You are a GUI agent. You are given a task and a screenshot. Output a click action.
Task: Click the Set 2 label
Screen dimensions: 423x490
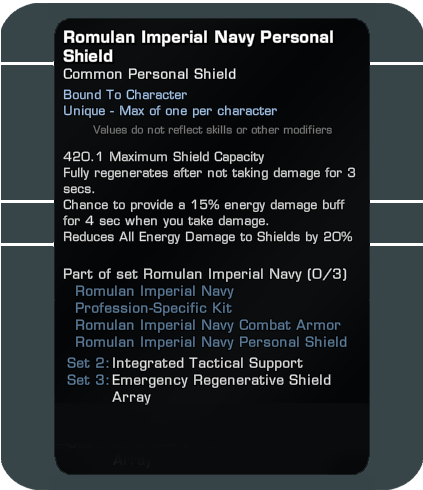tap(88, 363)
